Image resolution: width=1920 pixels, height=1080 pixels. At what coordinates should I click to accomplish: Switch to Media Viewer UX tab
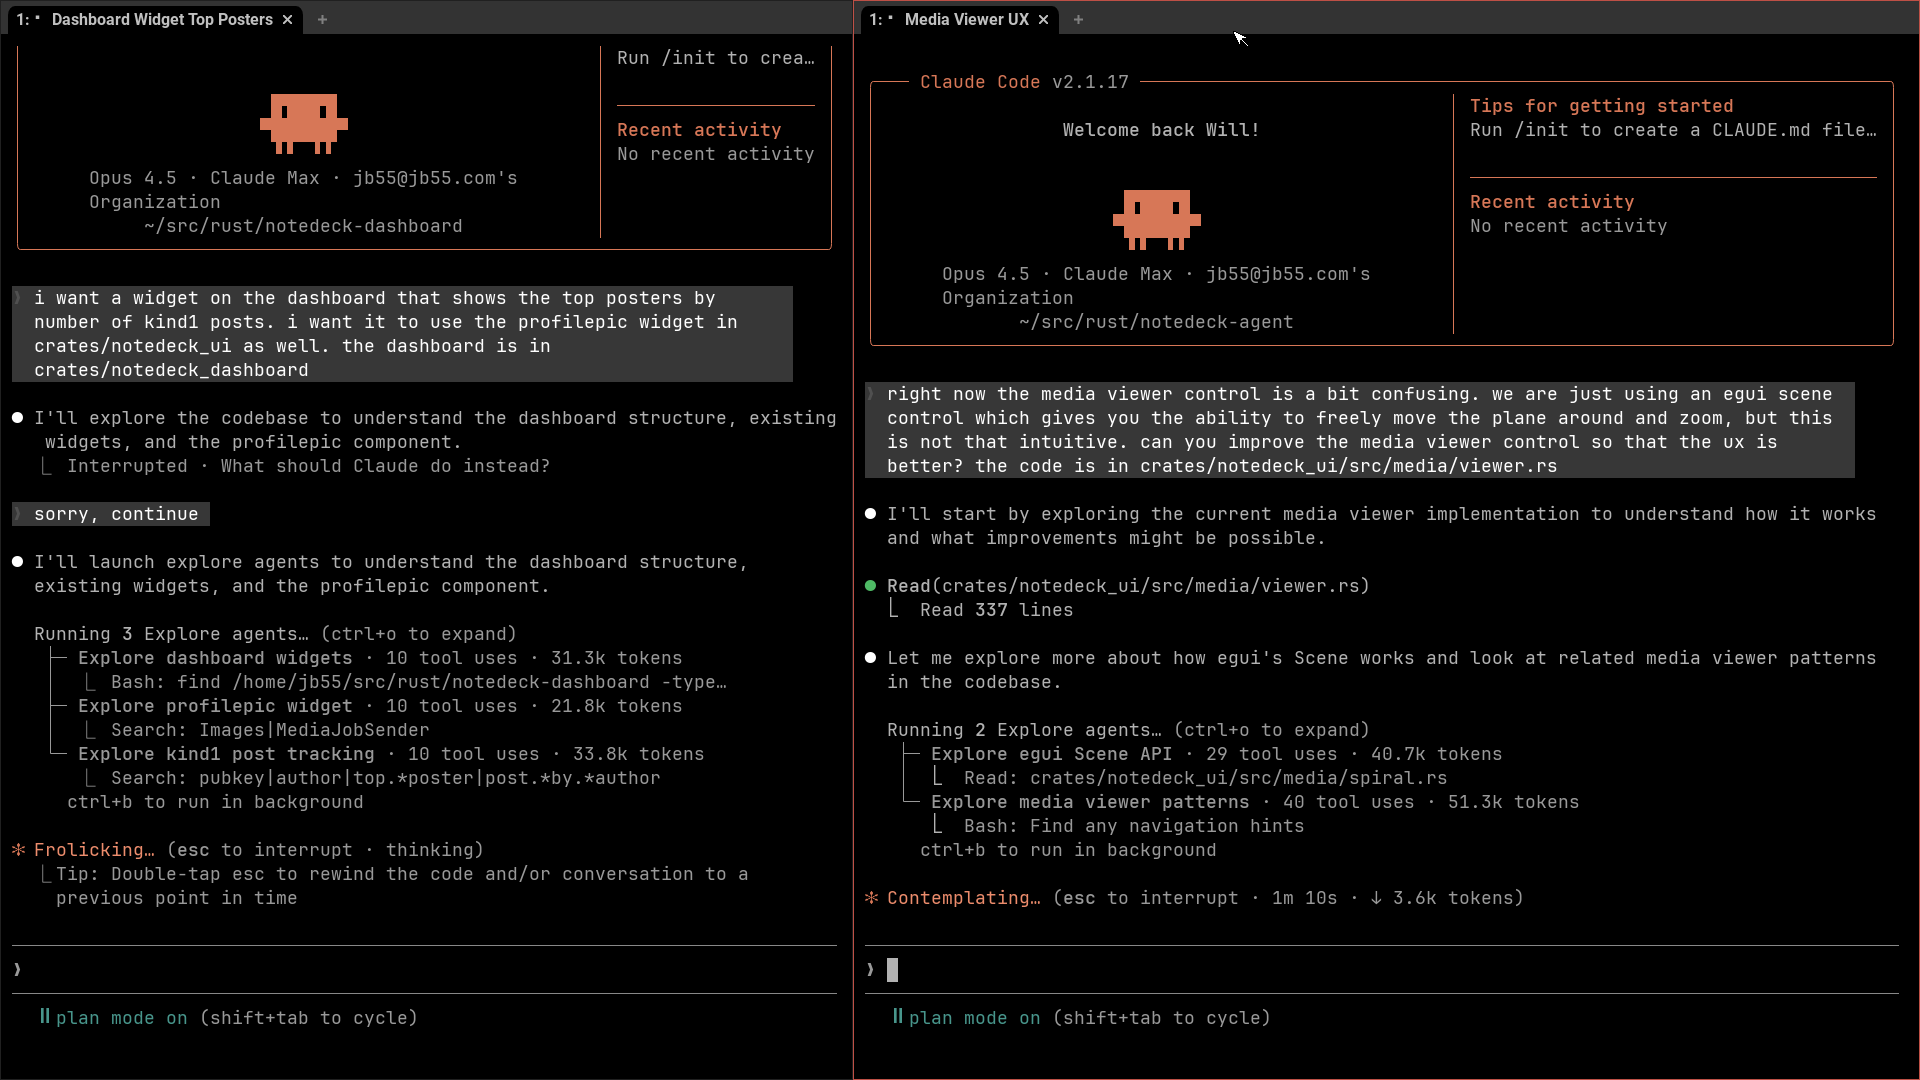[966, 19]
